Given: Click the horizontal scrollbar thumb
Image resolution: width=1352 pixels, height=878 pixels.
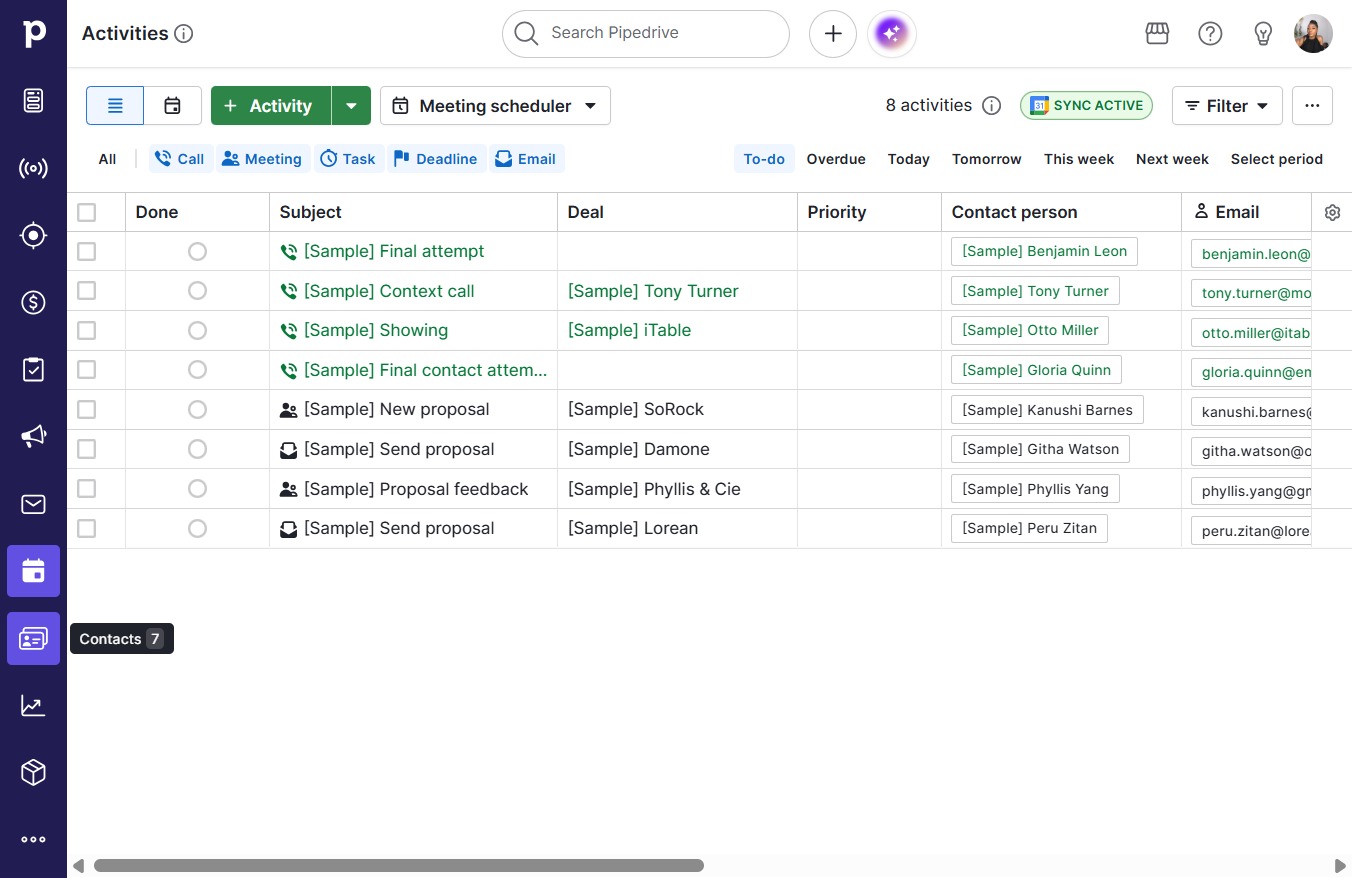Looking at the screenshot, I should (x=399, y=865).
